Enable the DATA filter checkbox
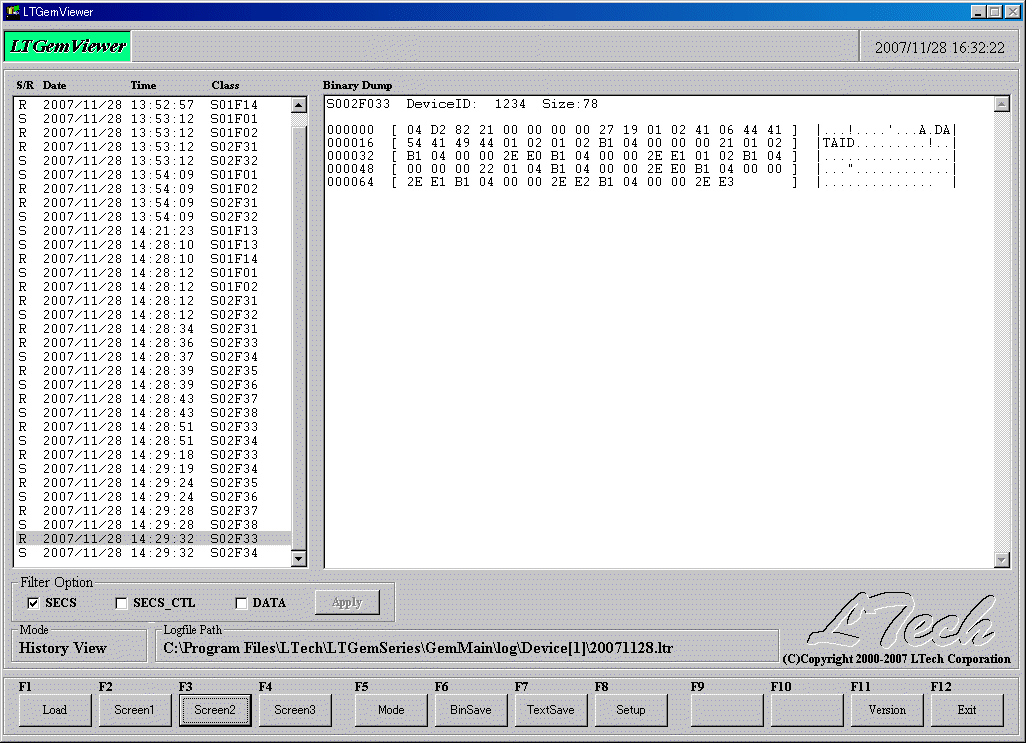Screen dimensions: 1026x743 click(240, 602)
